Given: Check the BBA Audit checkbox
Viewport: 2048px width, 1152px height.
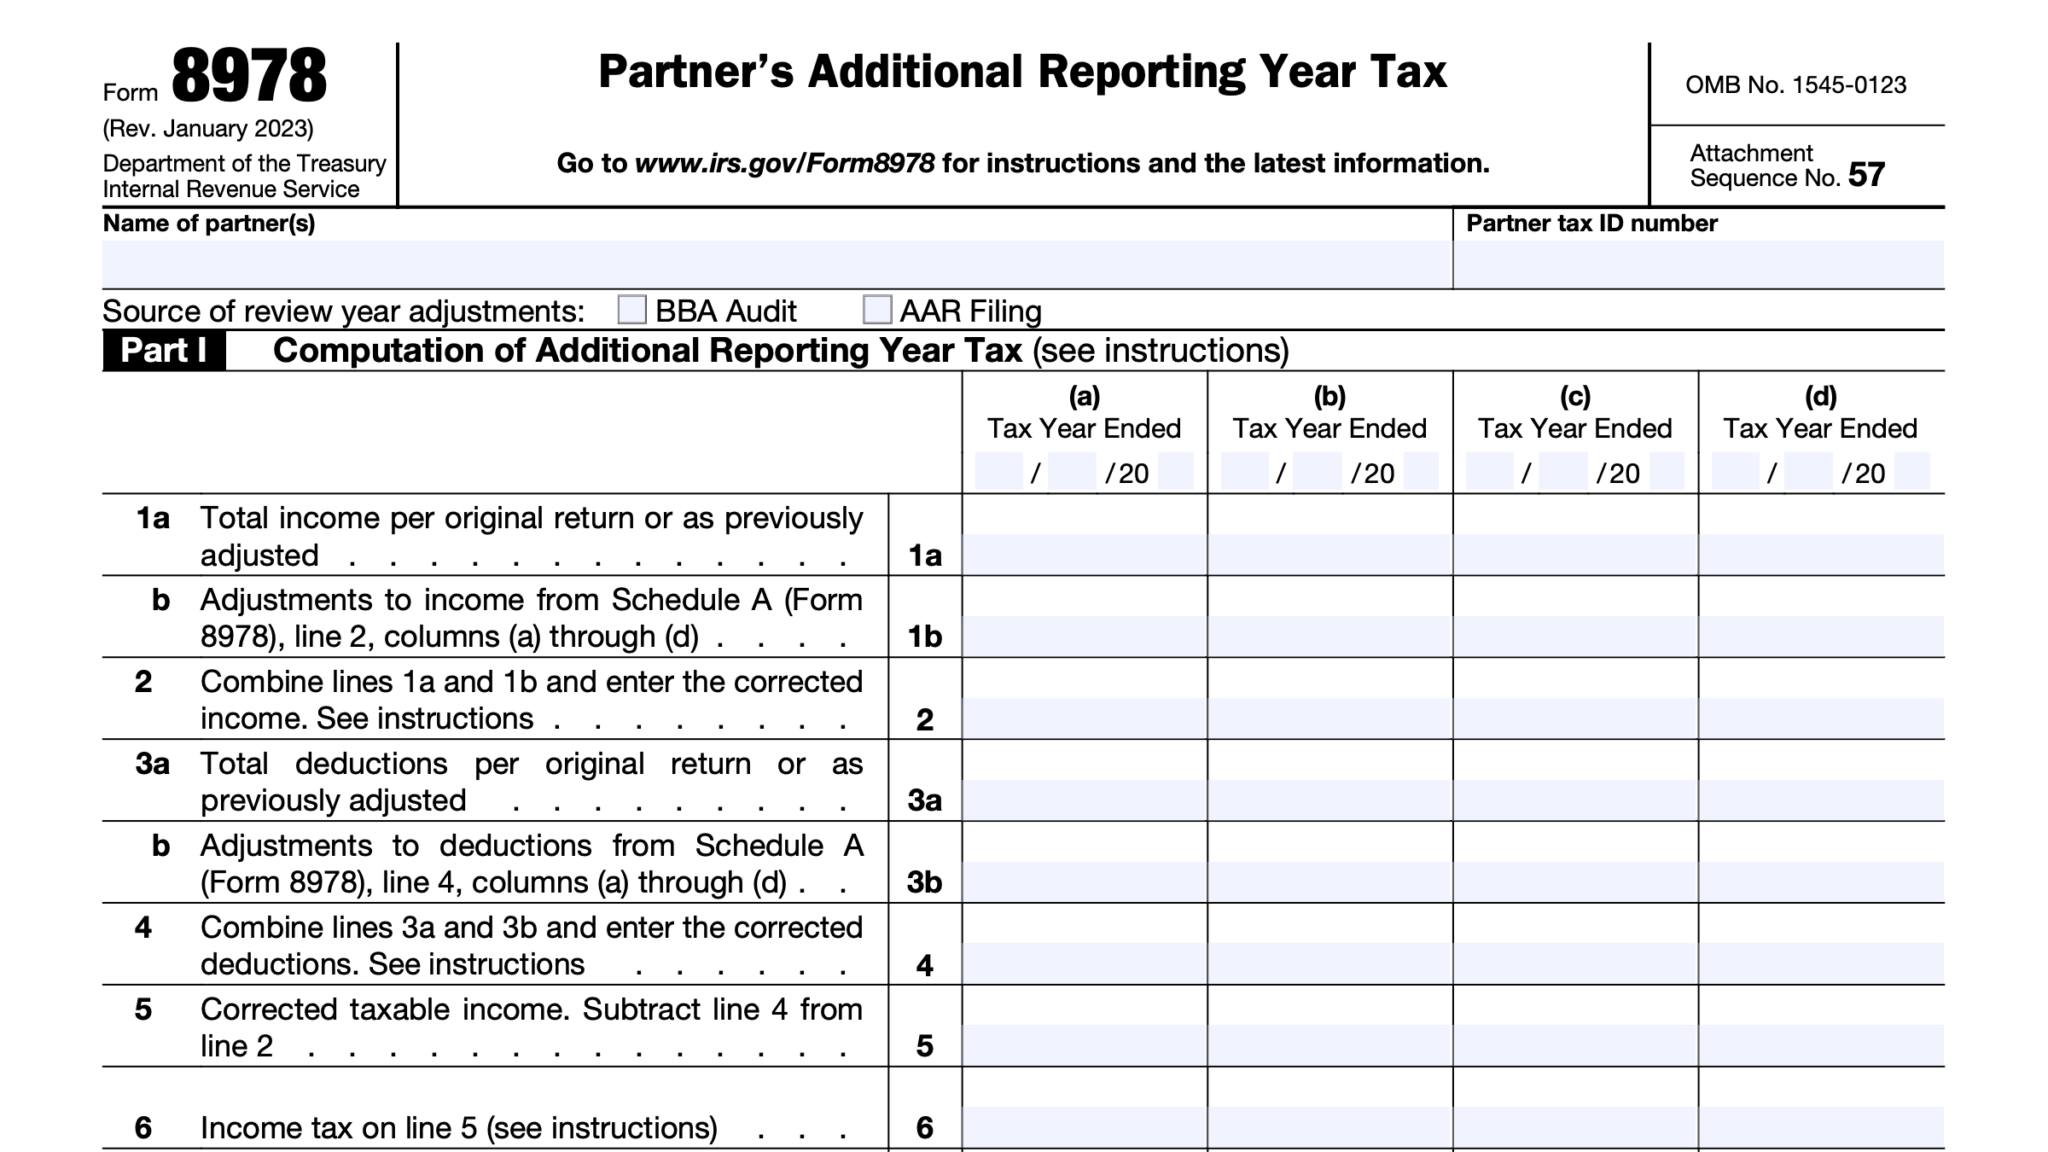Looking at the screenshot, I should (x=631, y=311).
